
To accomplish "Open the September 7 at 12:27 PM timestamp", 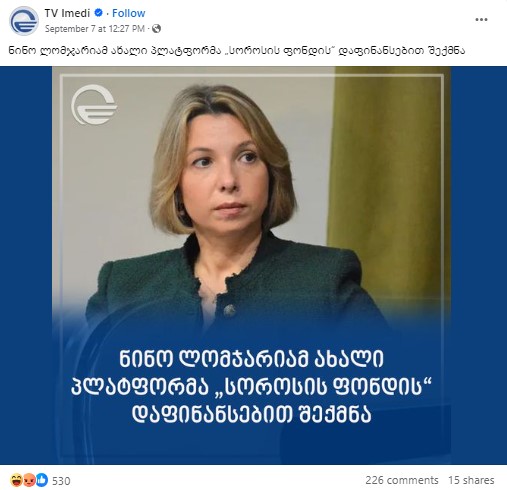I will tap(95, 29).
